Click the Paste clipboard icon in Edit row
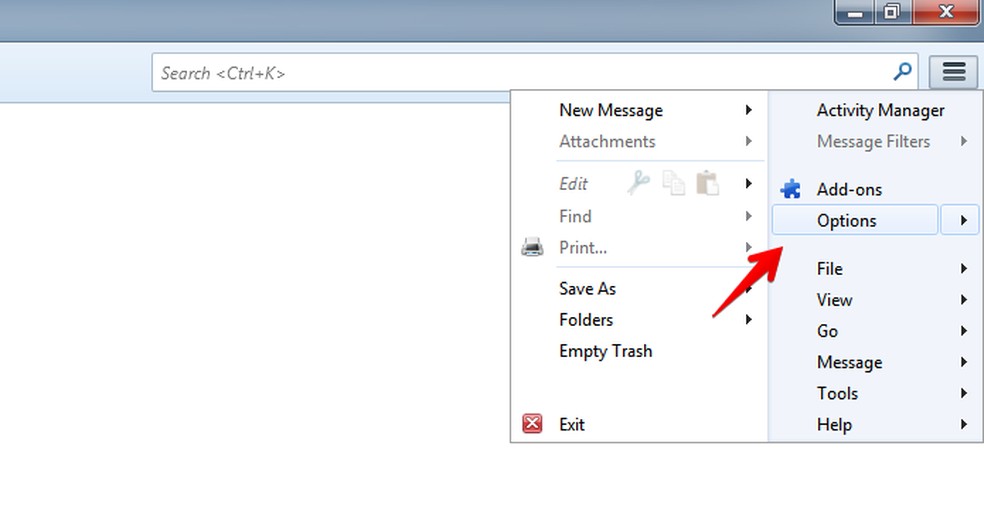Screen dimensions: 984x524 pyautogui.click(x=707, y=183)
